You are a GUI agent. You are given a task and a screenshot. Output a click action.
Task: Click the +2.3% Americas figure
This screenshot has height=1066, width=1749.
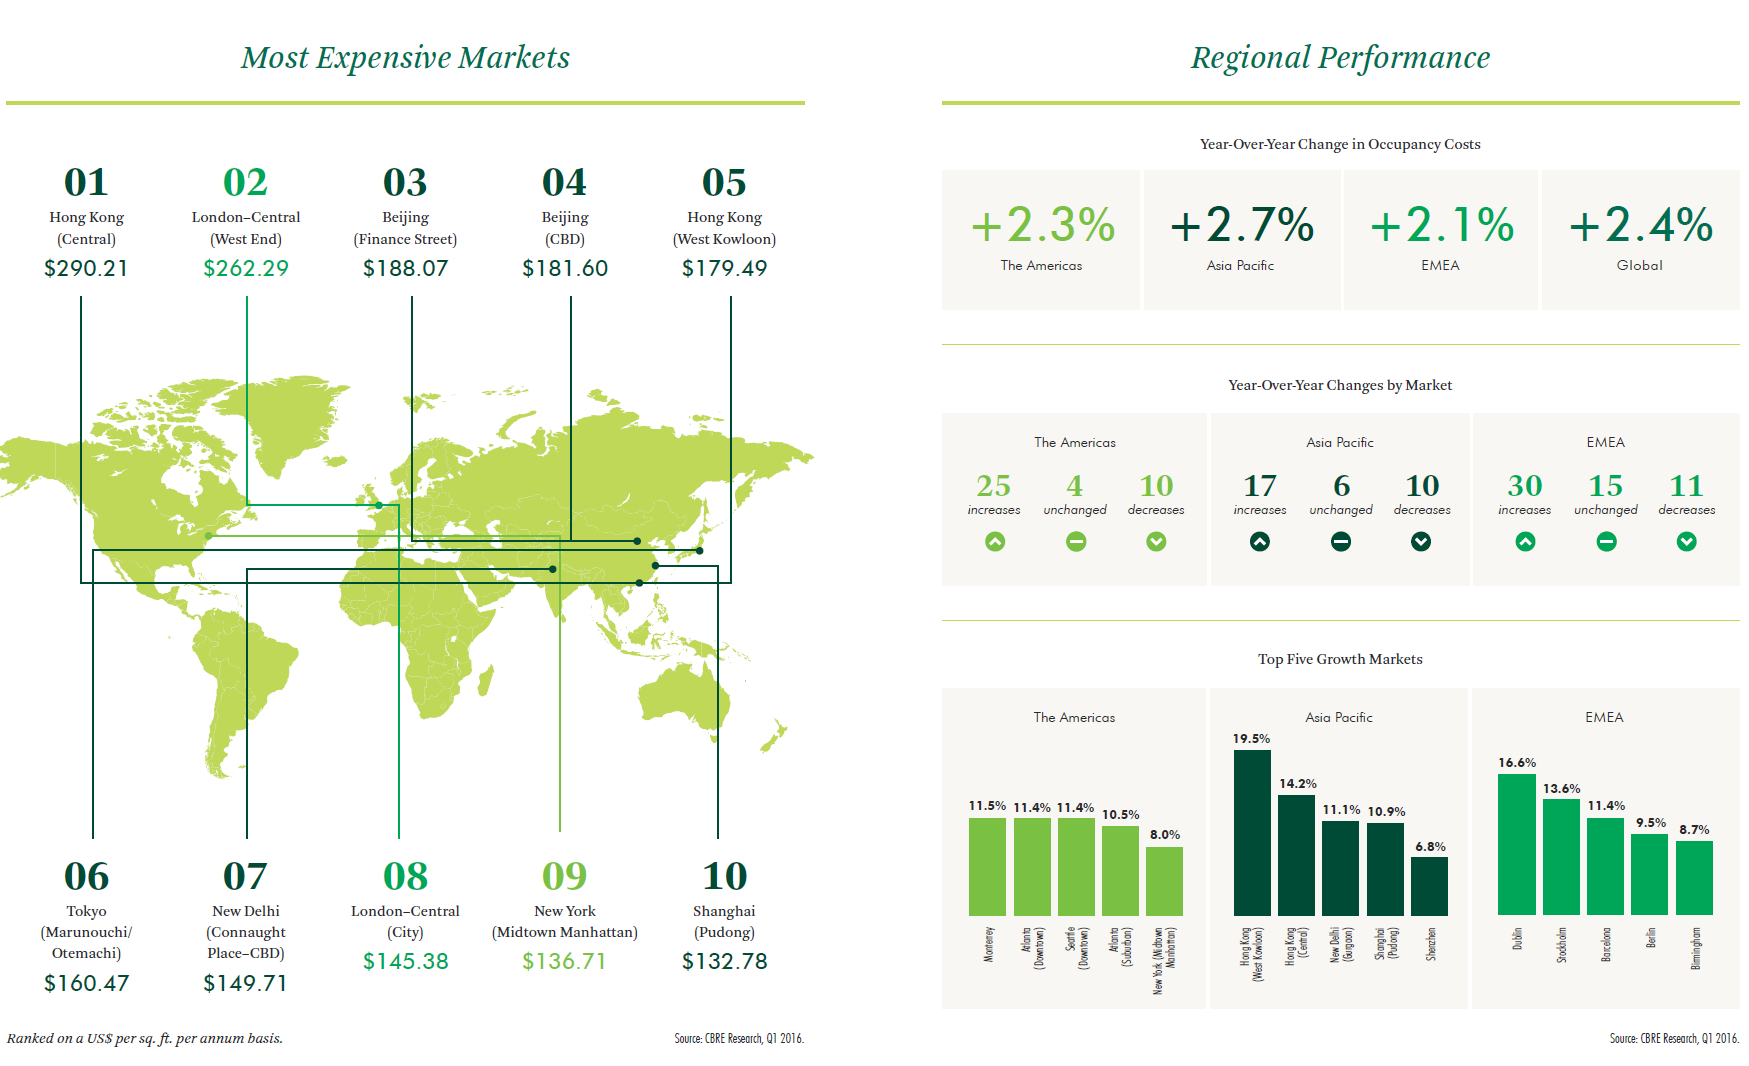1042,225
